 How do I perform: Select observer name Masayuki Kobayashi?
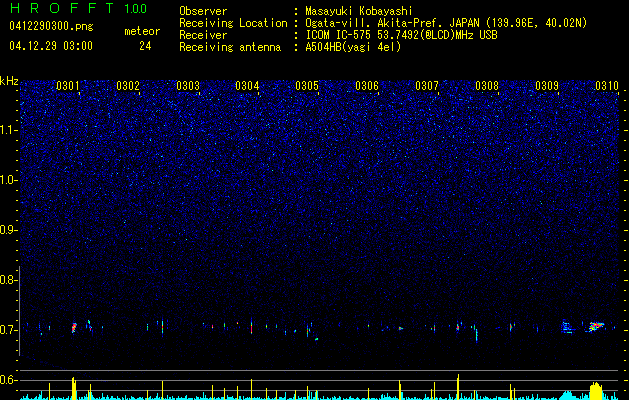pos(359,12)
